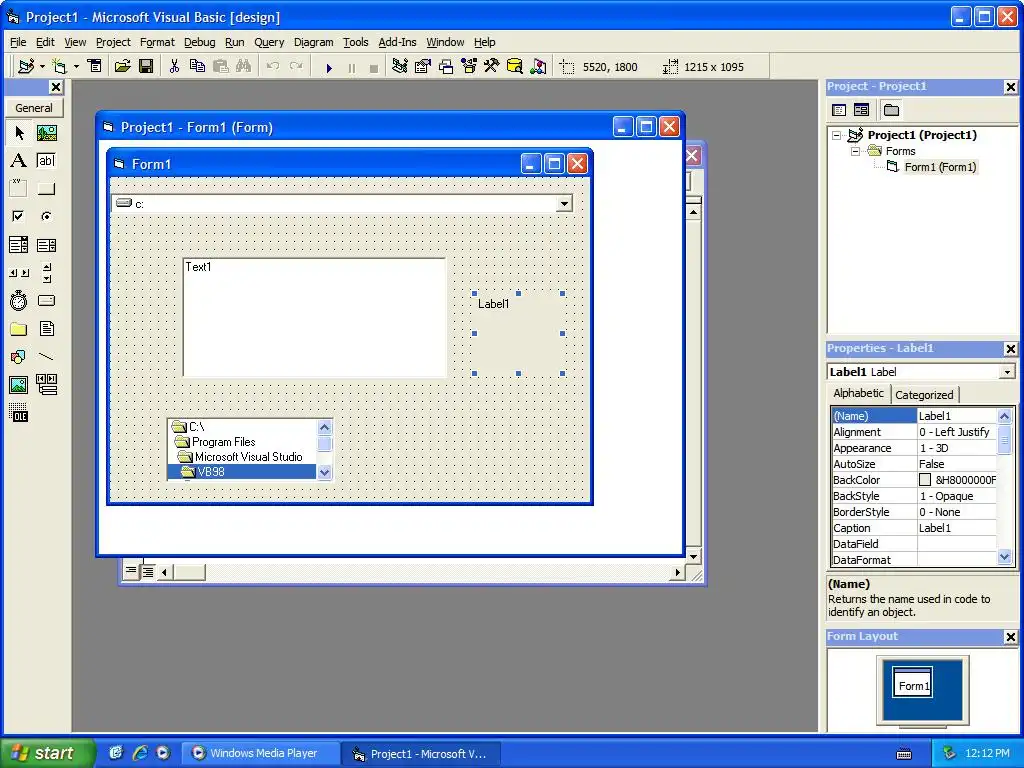
Task: Open the object dropdown in Properties
Action: [x=1007, y=372]
